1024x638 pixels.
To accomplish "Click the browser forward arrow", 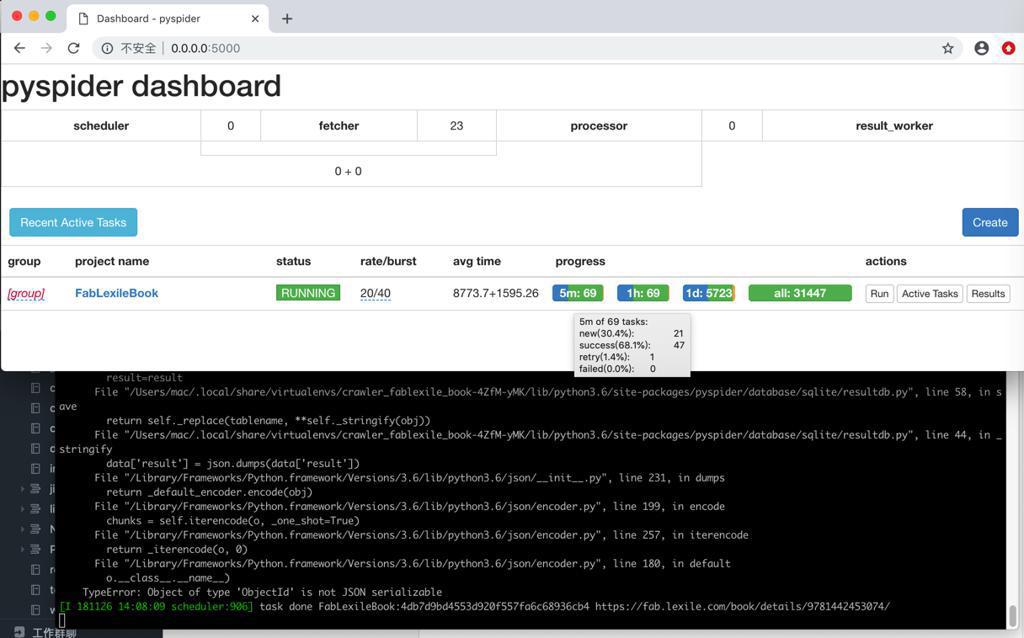I will (46, 48).
